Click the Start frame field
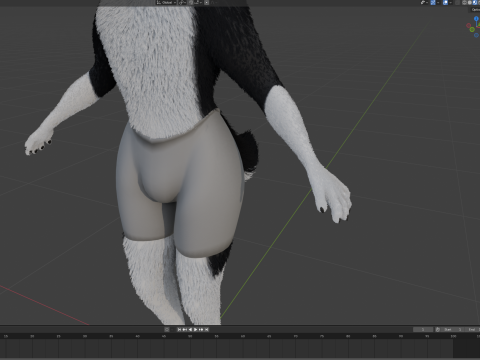This screenshot has height=360, width=480. click(x=452, y=329)
